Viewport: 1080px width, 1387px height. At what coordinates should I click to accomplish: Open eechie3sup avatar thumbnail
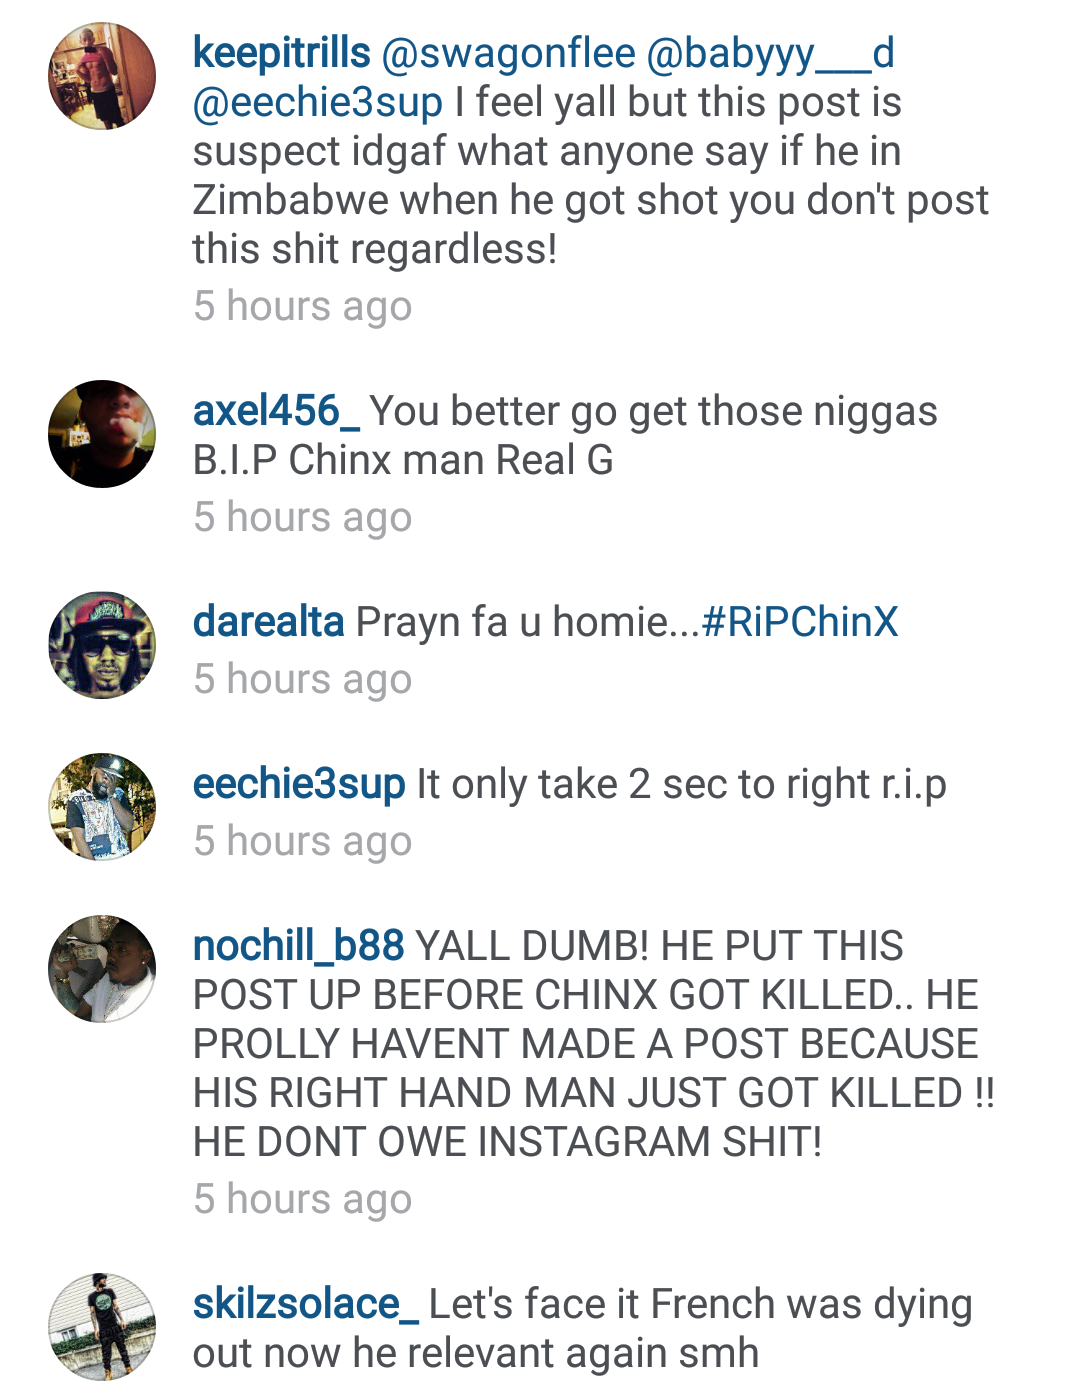[102, 807]
